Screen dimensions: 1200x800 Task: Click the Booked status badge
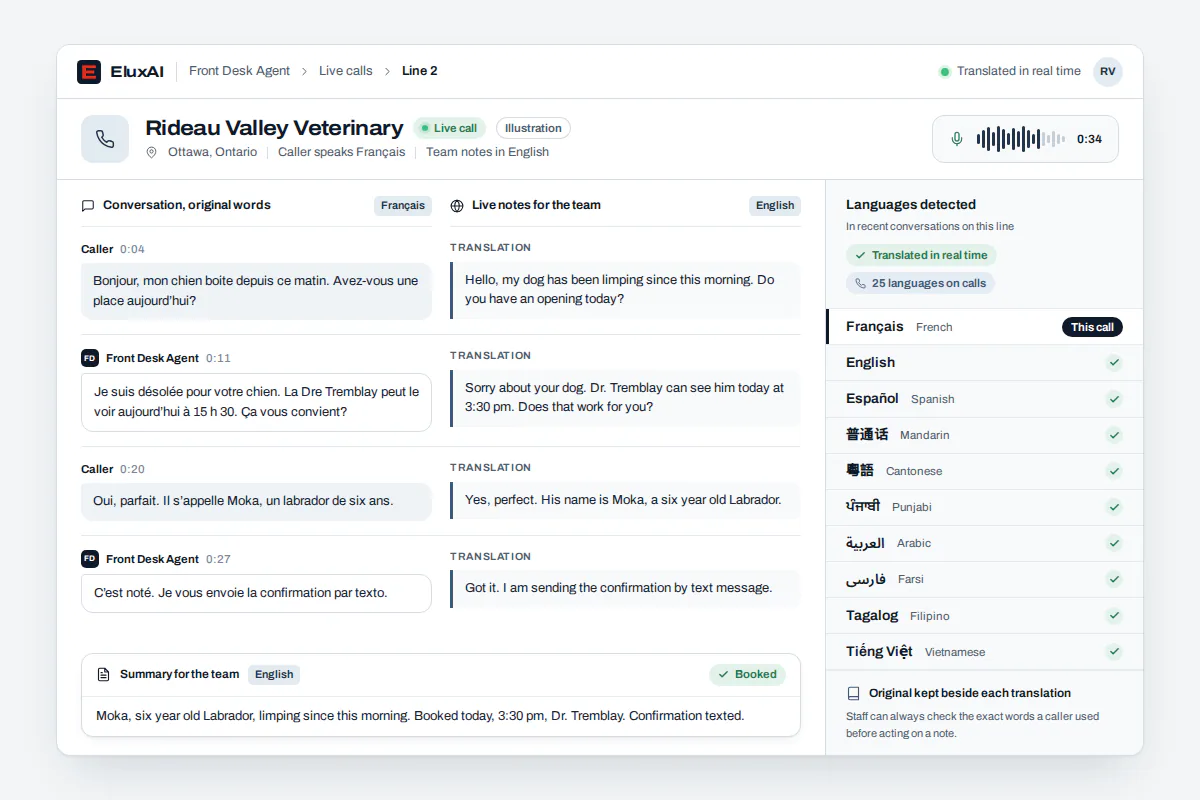(747, 674)
